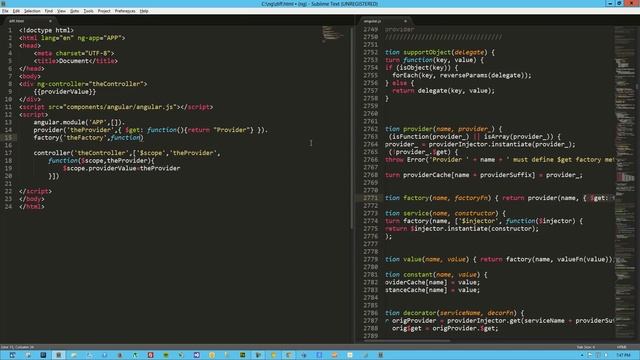The image size is (640, 360).
Task: Click the first taskbar icon at far left
Action: pos(12,355)
